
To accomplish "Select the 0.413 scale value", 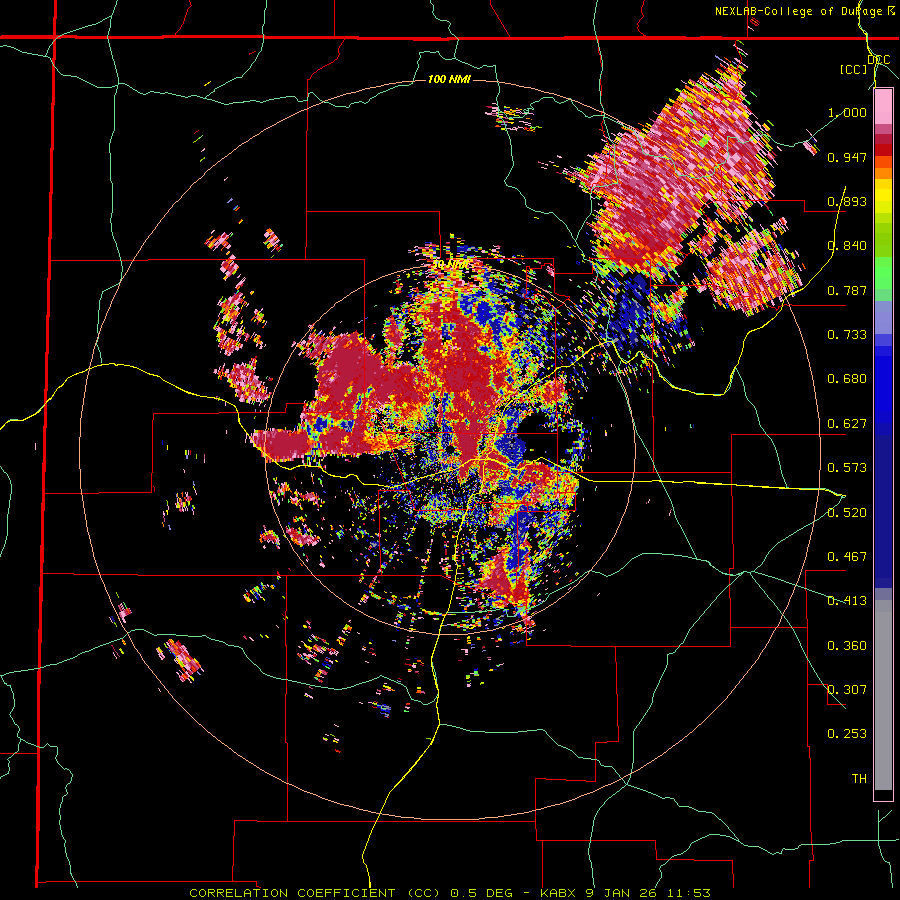I will point(847,601).
